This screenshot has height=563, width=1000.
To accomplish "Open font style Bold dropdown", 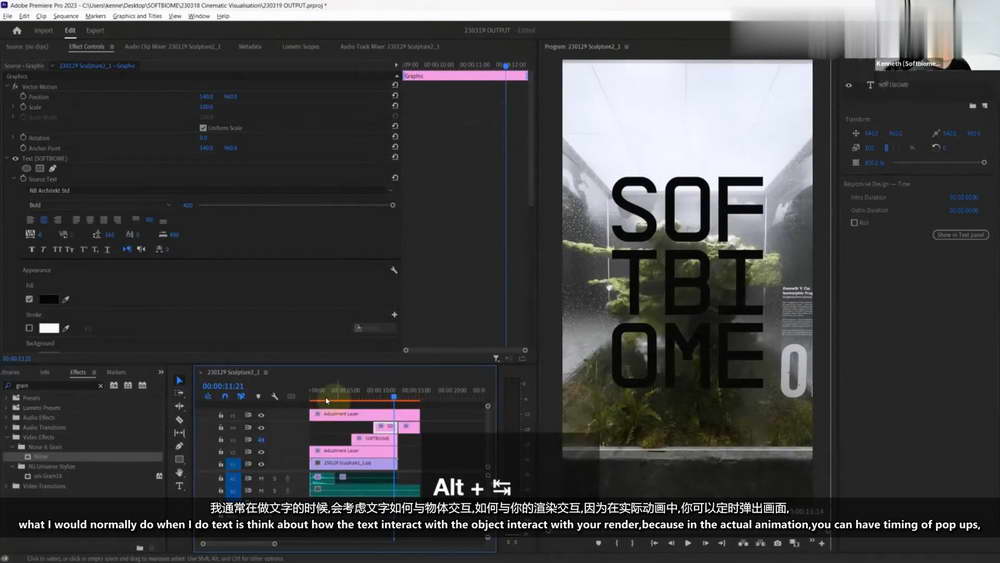I will tap(99, 205).
